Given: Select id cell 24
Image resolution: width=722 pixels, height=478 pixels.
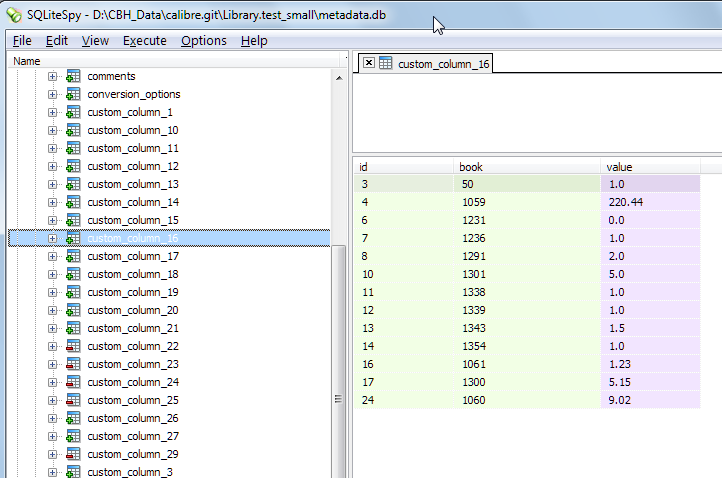Looking at the screenshot, I should pyautogui.click(x=404, y=400).
